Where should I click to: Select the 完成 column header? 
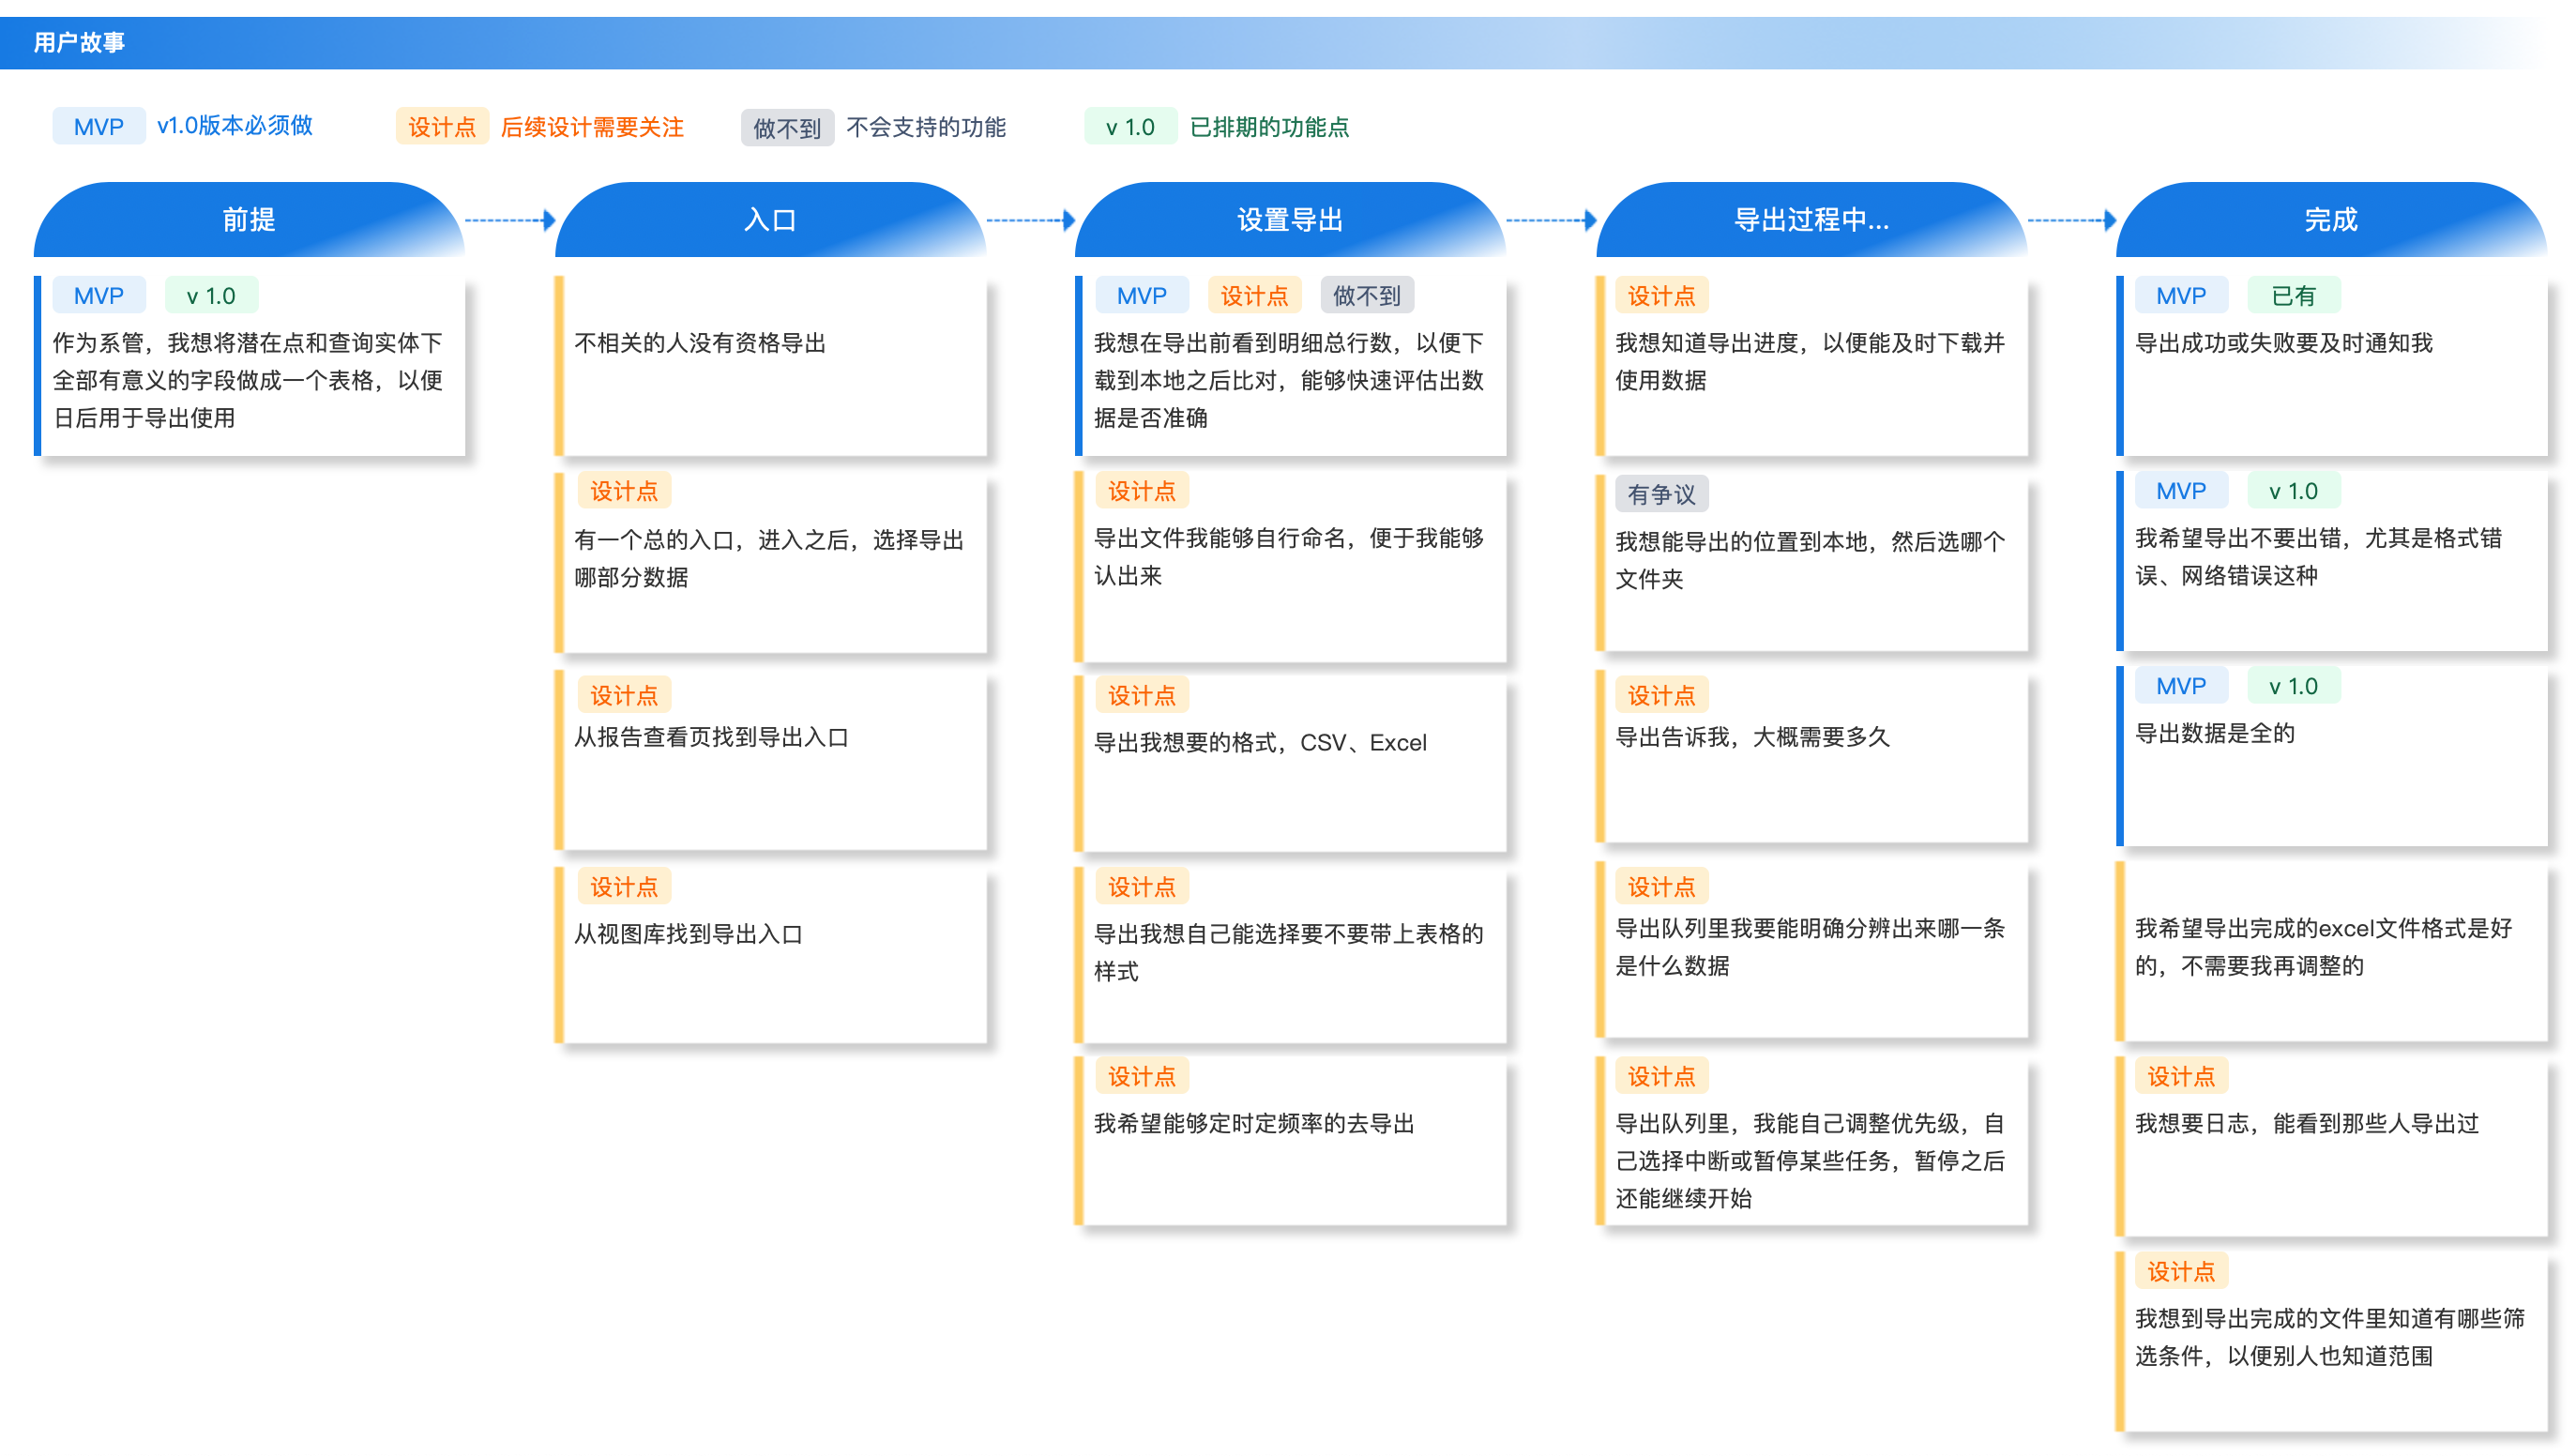click(x=2330, y=222)
